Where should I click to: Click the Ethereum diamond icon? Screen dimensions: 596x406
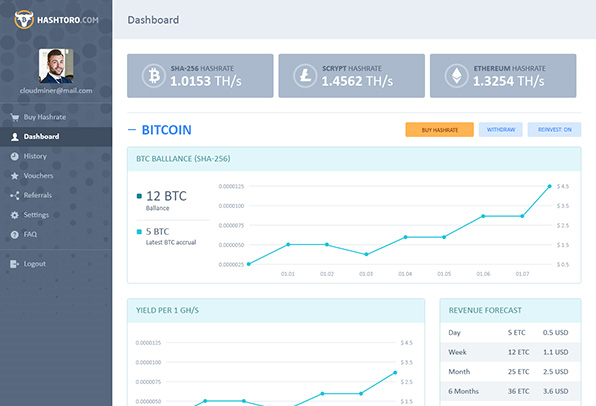click(x=456, y=76)
